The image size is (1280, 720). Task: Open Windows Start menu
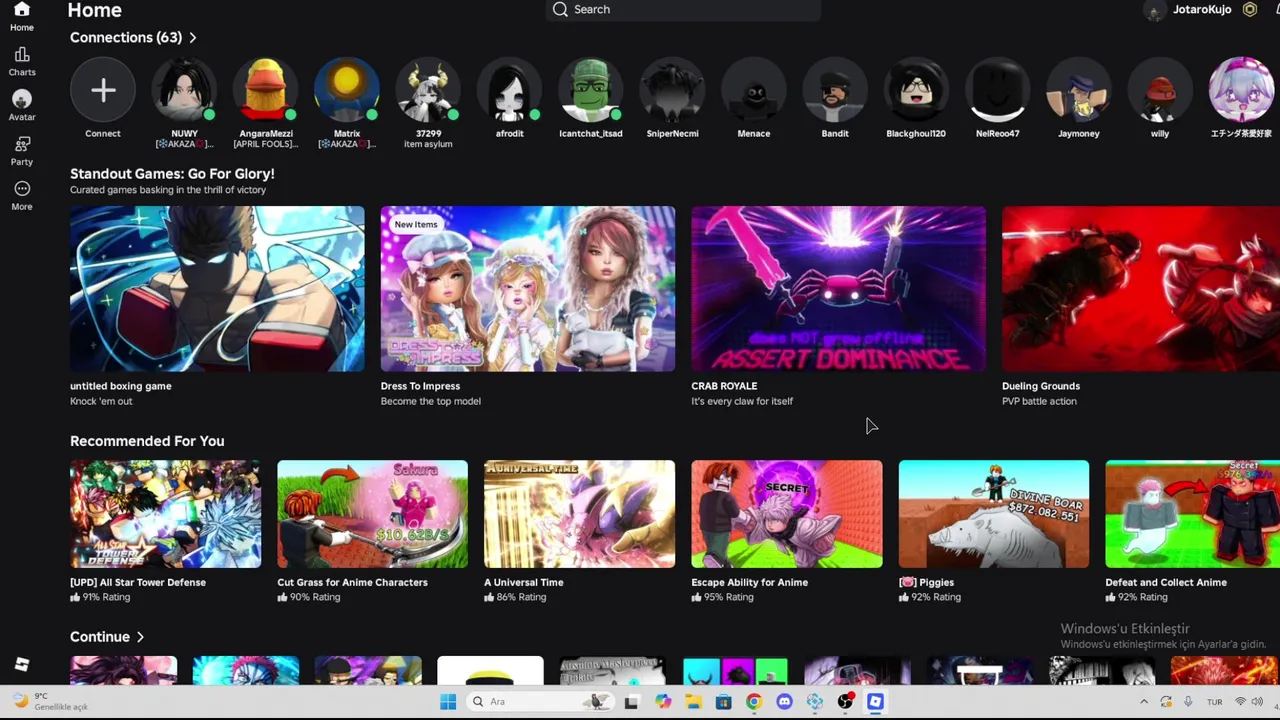tap(448, 702)
